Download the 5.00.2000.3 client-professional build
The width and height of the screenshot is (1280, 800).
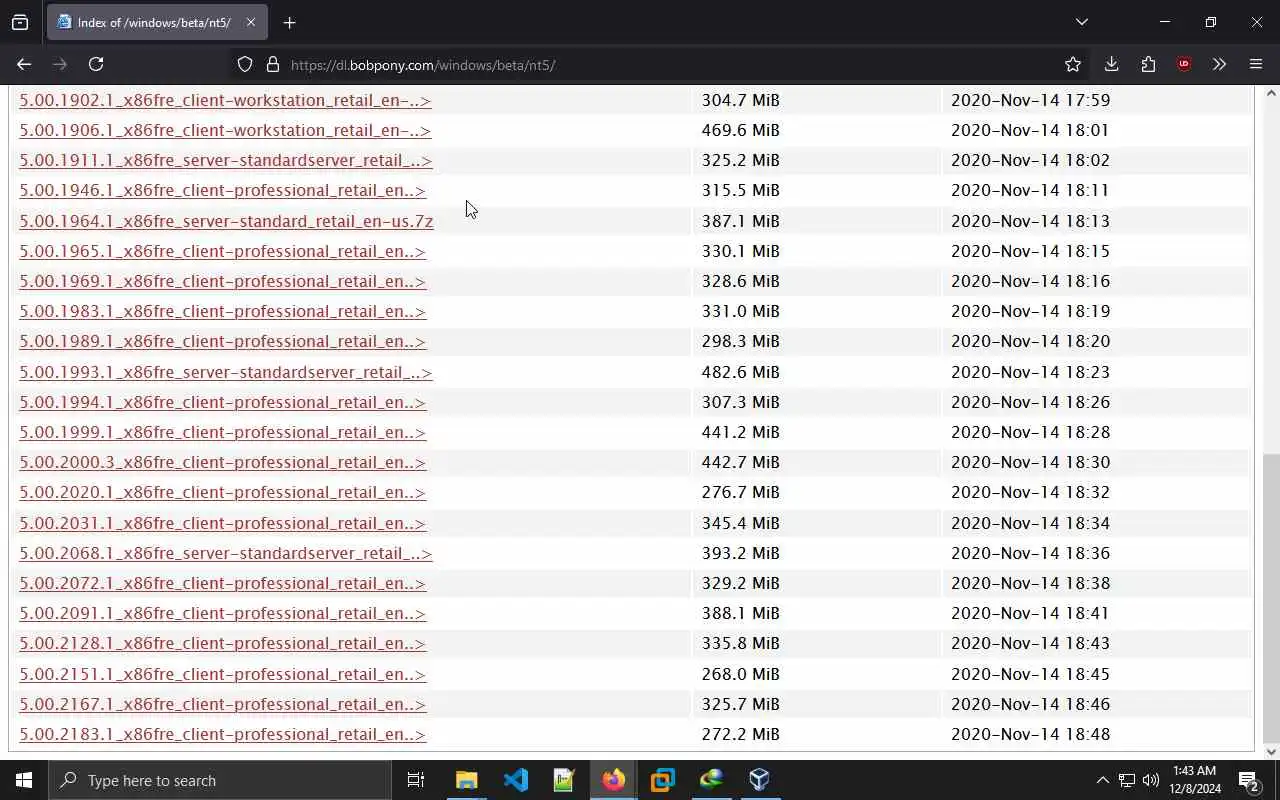222,462
